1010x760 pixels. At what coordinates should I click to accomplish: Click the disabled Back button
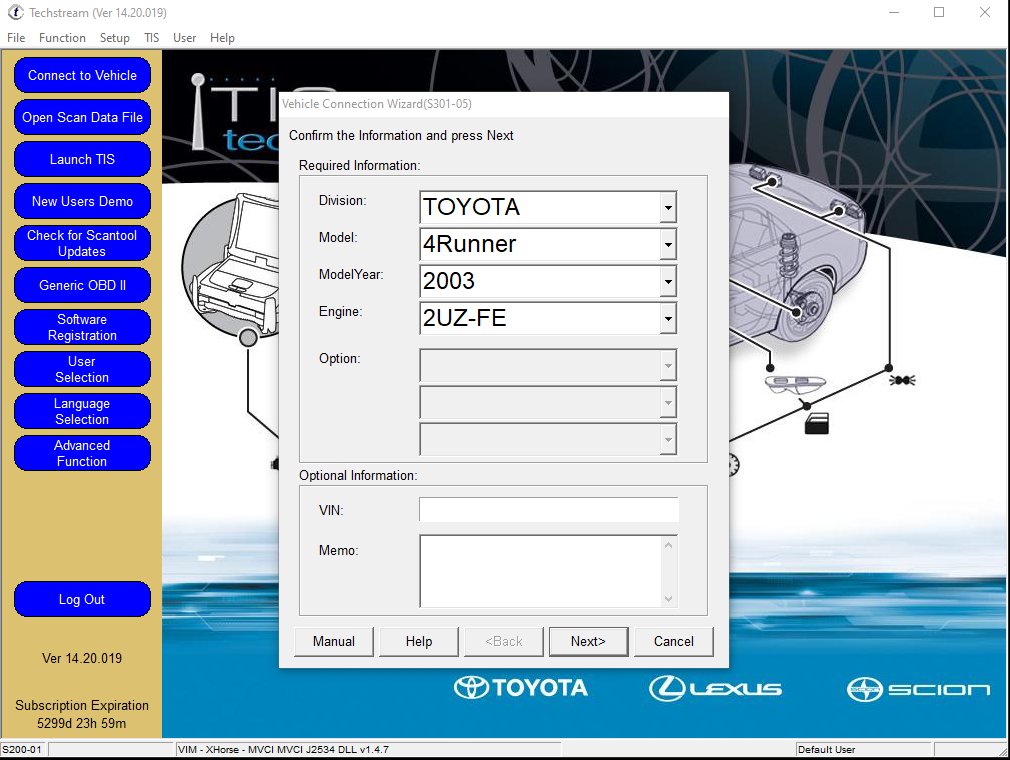point(504,641)
